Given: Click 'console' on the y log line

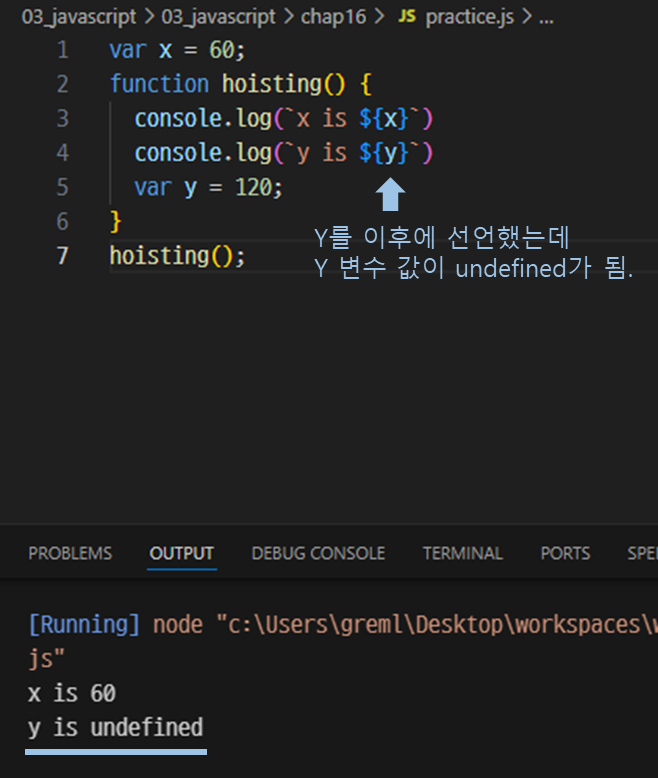Looking at the screenshot, I should [178, 153].
